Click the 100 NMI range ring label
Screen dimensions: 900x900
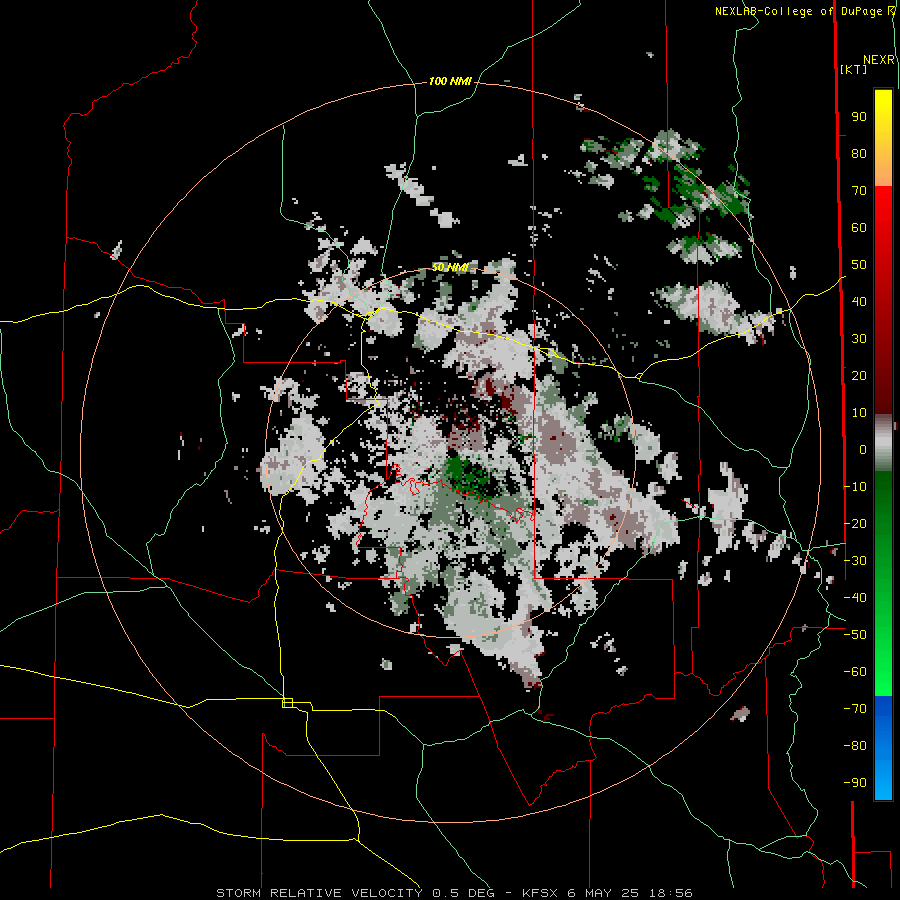(450, 82)
